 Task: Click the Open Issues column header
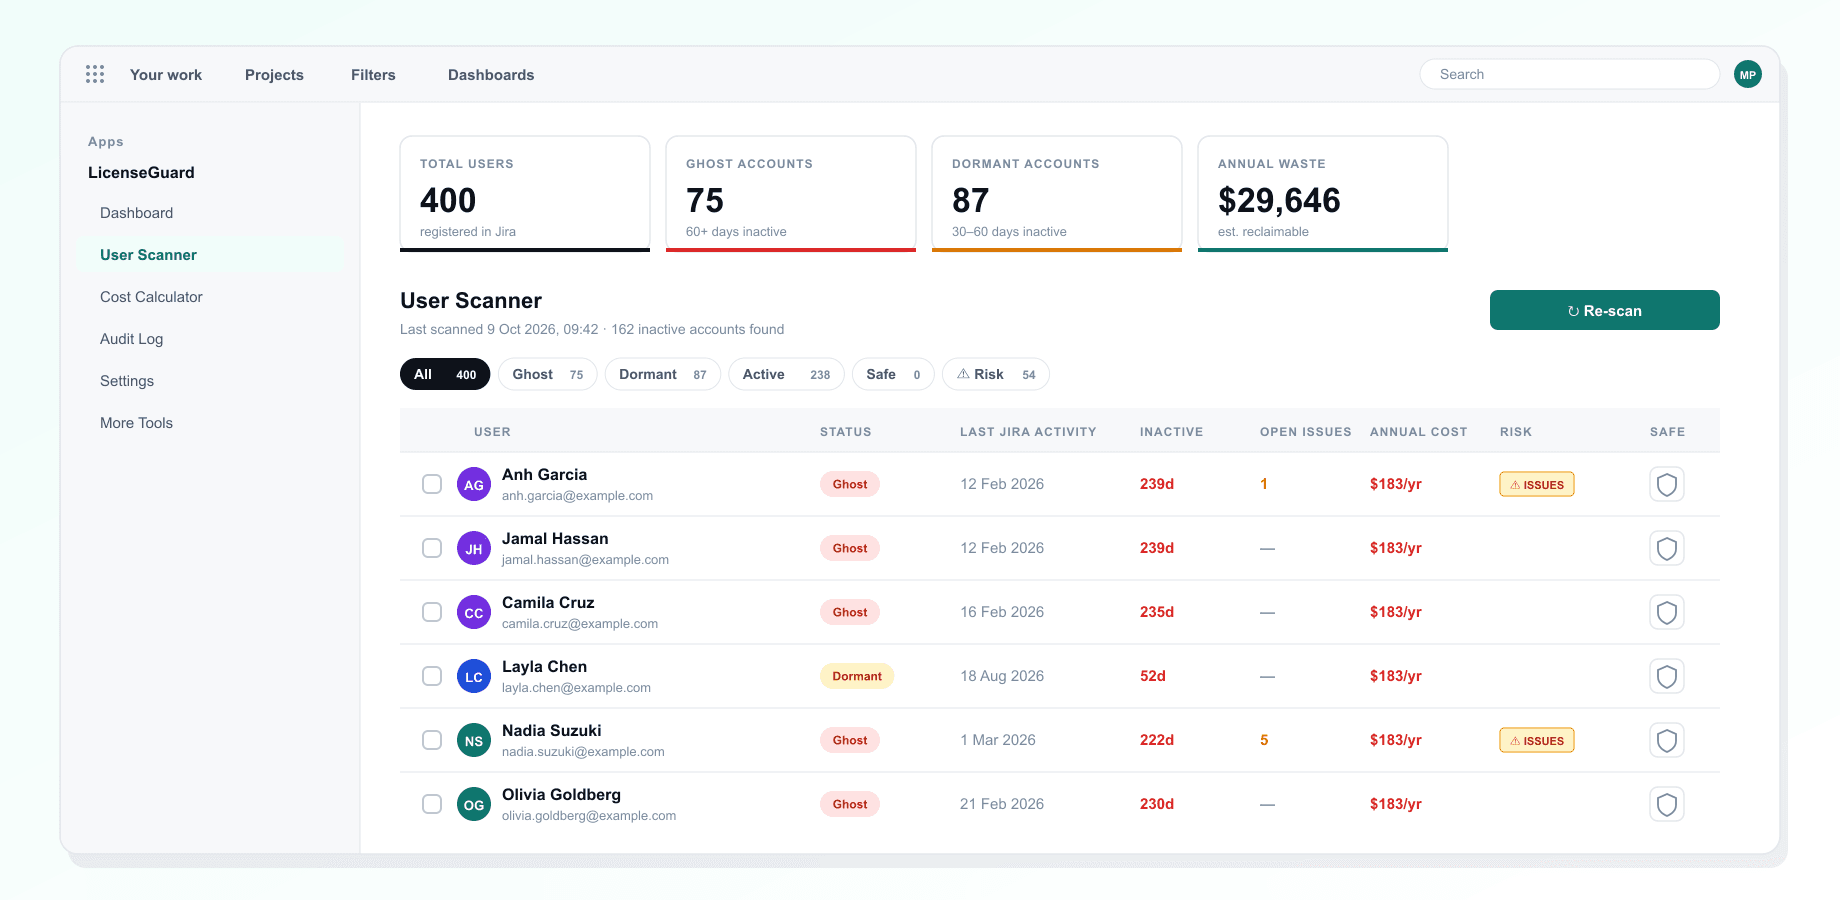tap(1306, 432)
